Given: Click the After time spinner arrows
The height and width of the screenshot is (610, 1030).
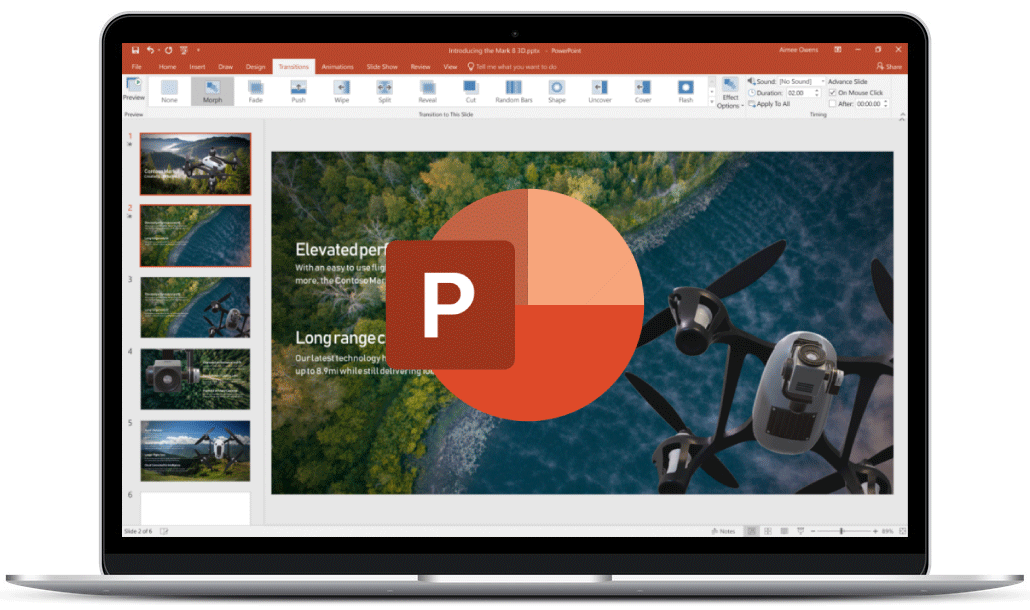Looking at the screenshot, I should pos(886,104).
